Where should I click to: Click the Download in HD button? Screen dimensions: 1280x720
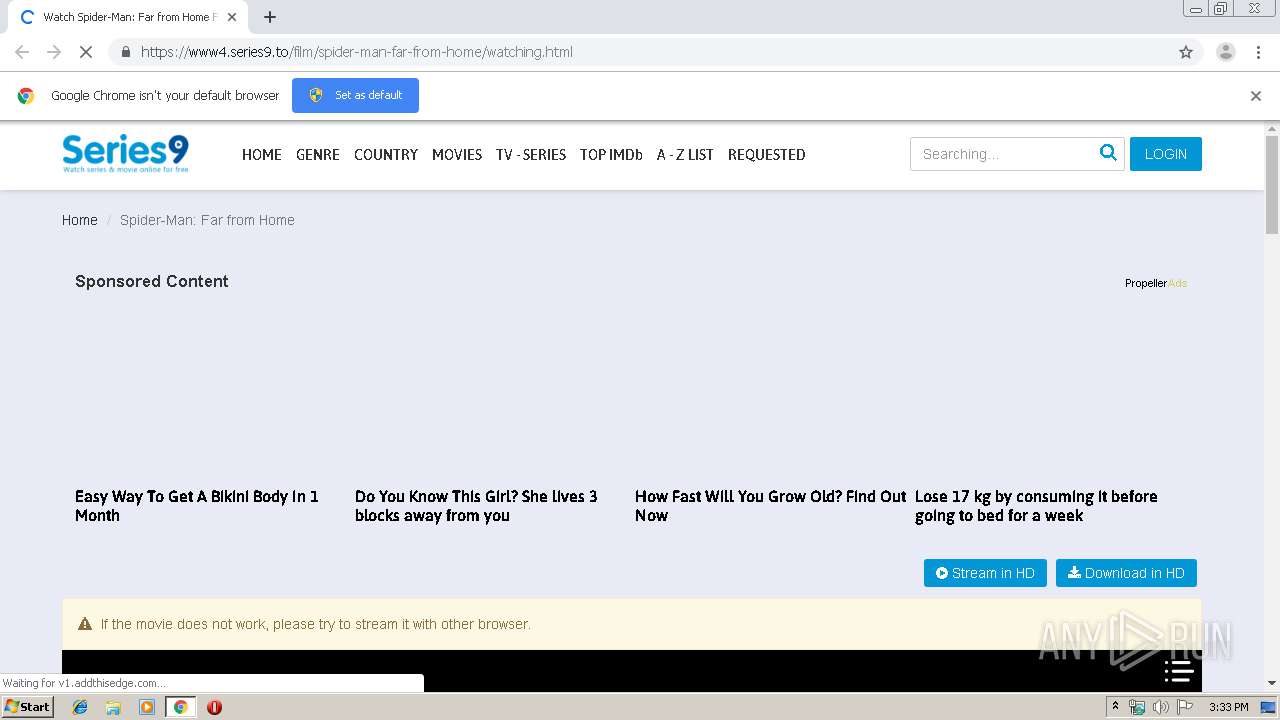pos(1126,573)
